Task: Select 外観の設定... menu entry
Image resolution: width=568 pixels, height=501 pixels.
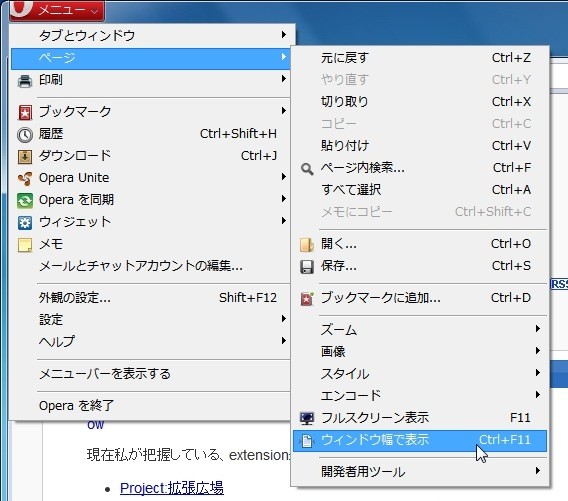Action: [151, 298]
